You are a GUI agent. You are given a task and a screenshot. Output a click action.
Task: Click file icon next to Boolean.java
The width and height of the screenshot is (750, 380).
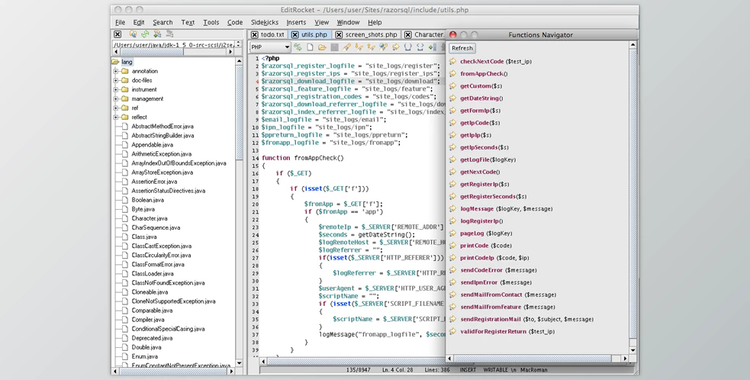[124, 200]
